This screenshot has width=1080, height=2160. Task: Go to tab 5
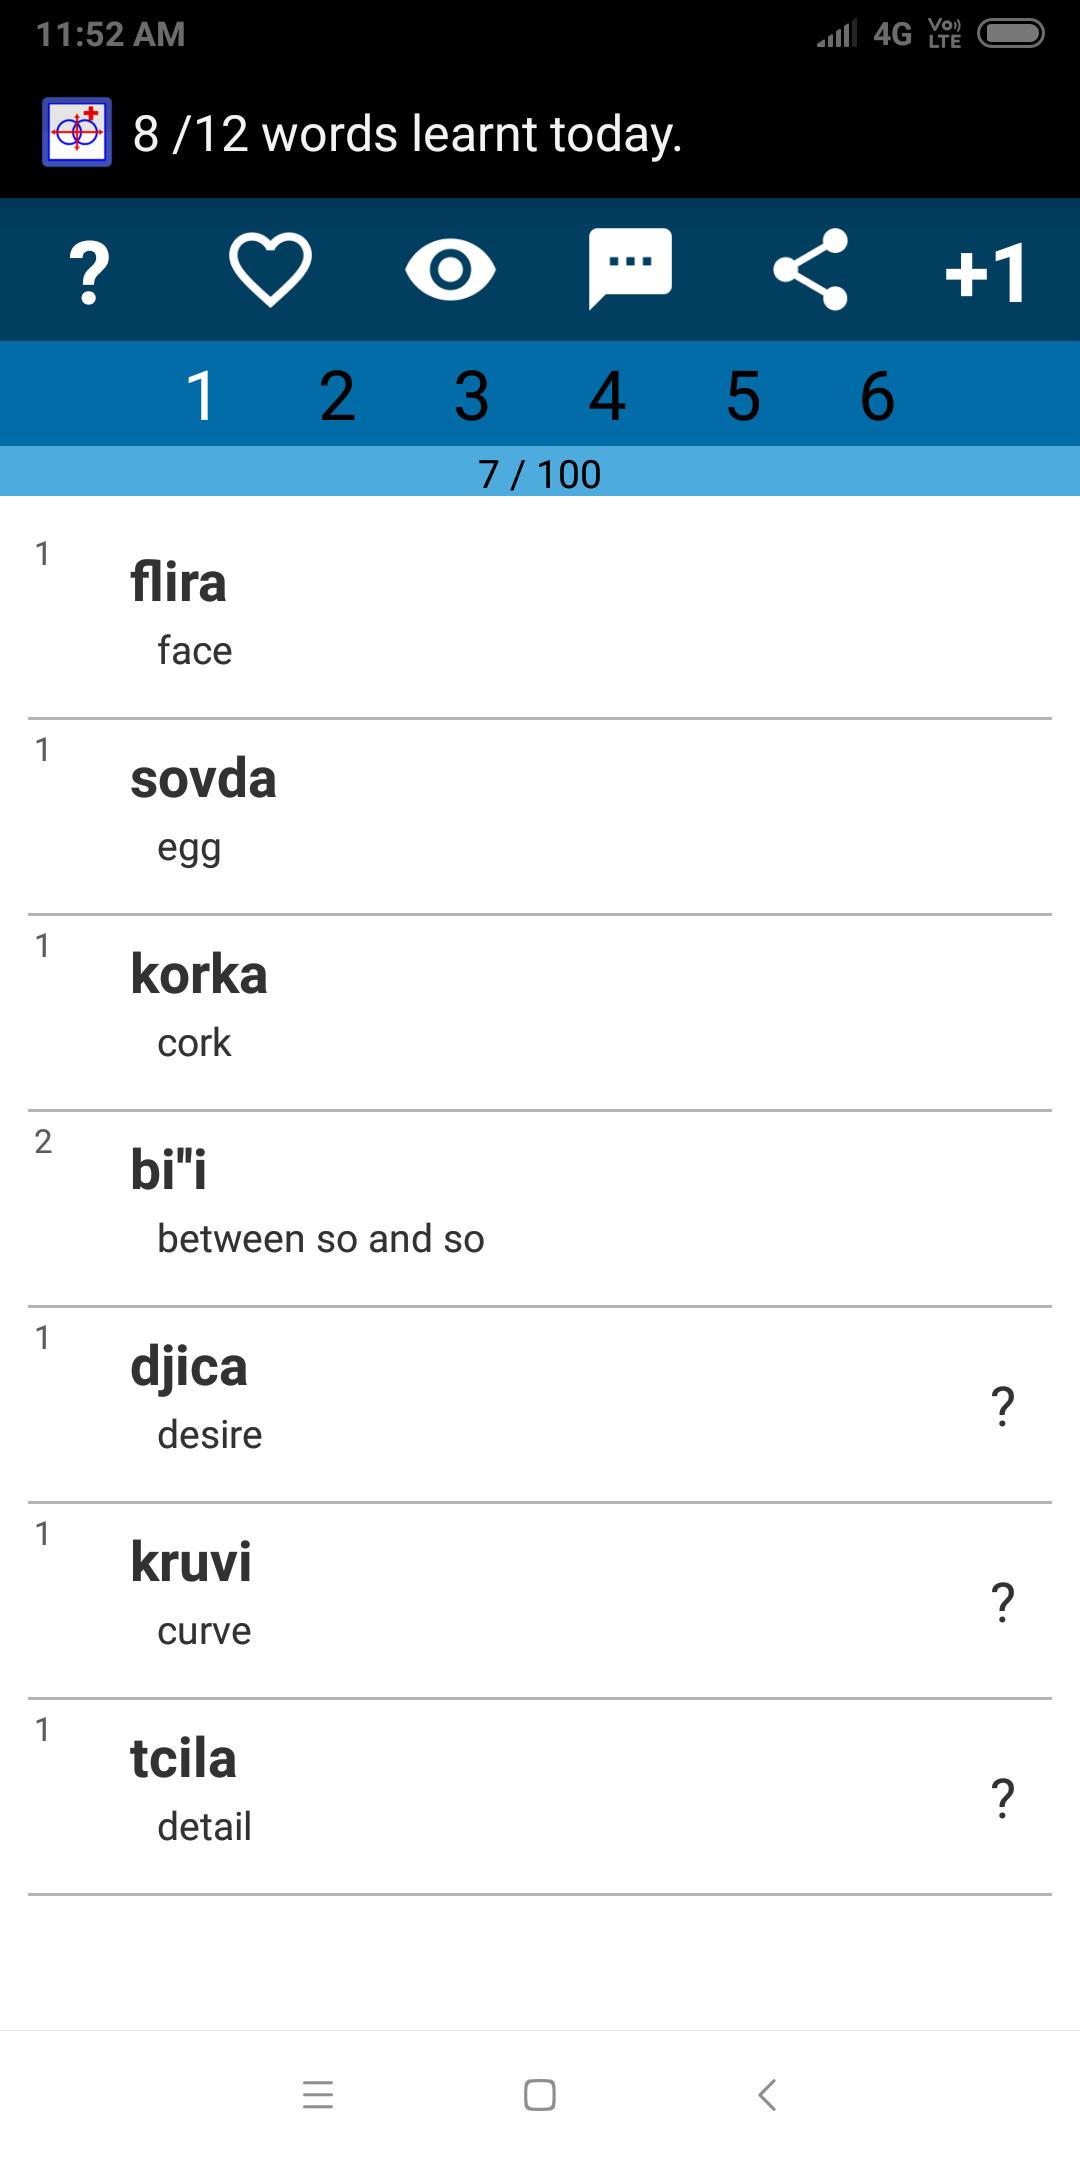[743, 395]
